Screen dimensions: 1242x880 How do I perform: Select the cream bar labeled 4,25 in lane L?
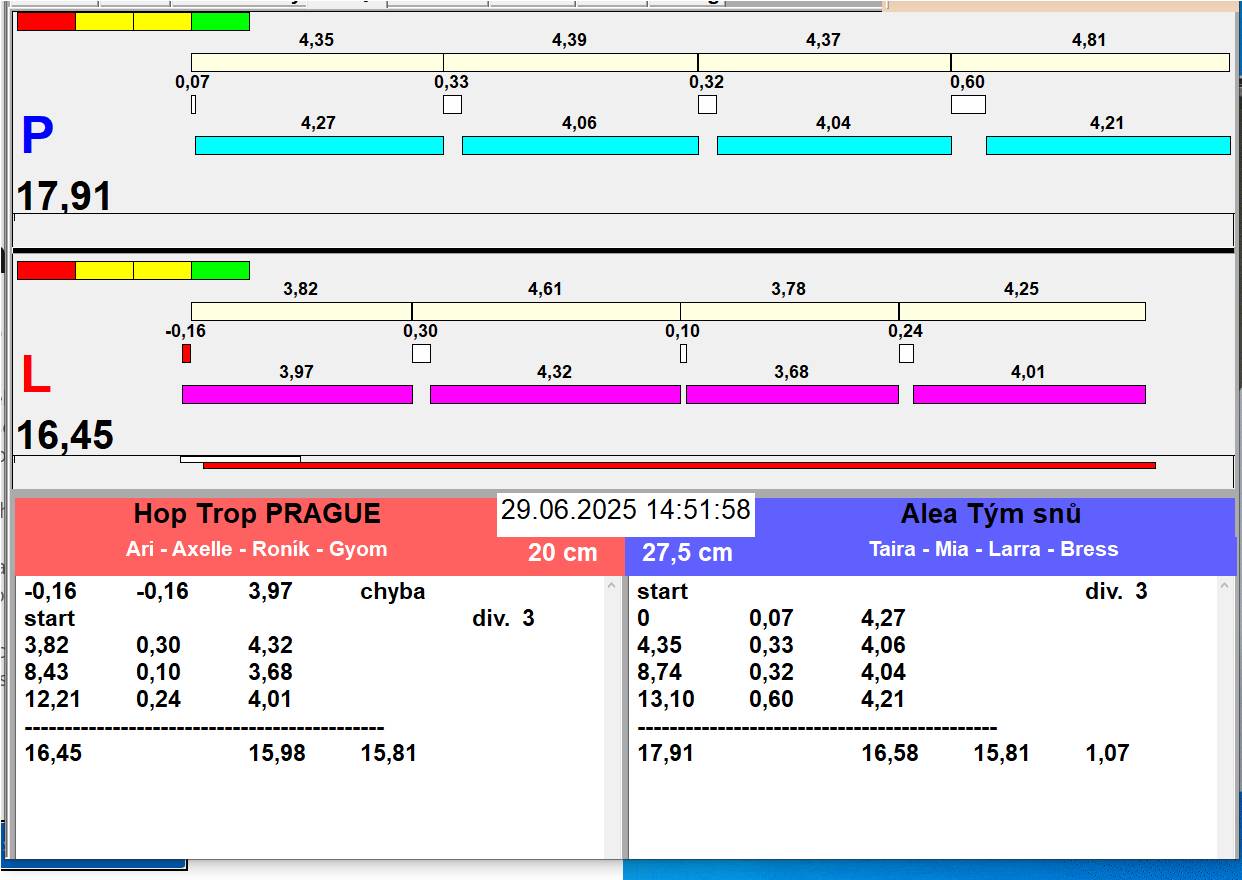1022,311
